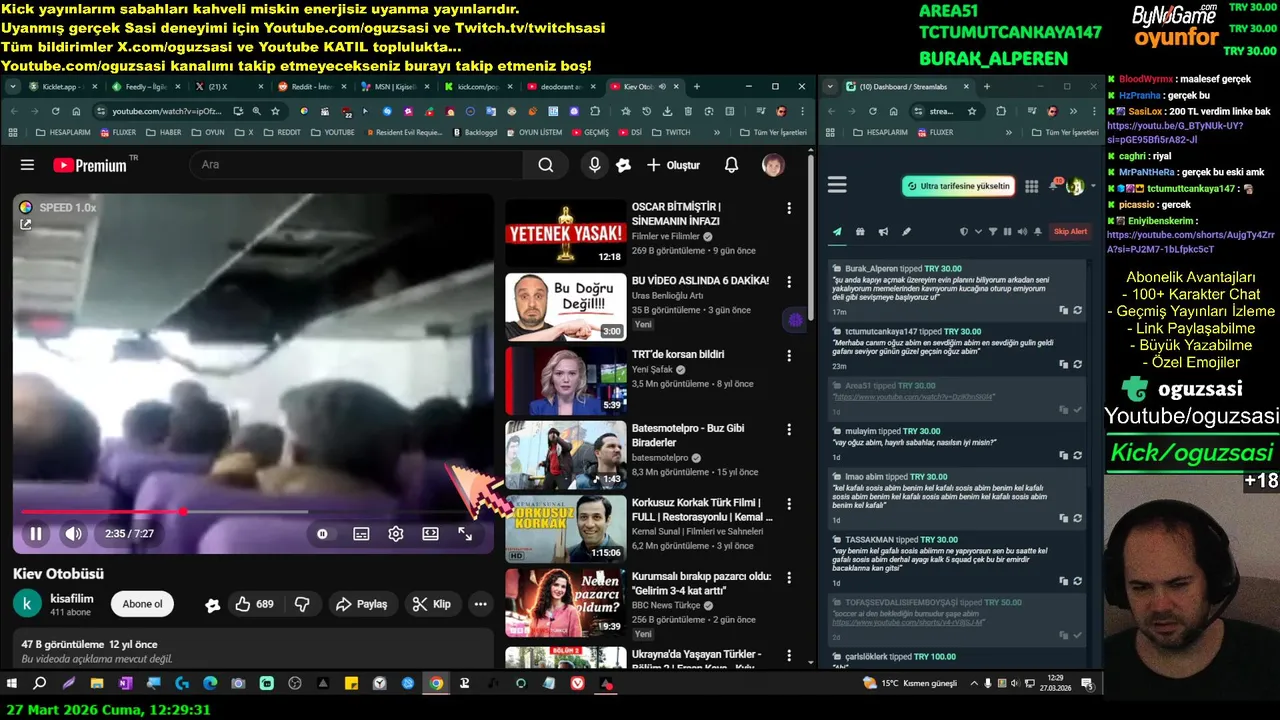Open Streamlabs notifications bell with badge 10
This screenshot has width=1280, height=720.
tap(1055, 185)
